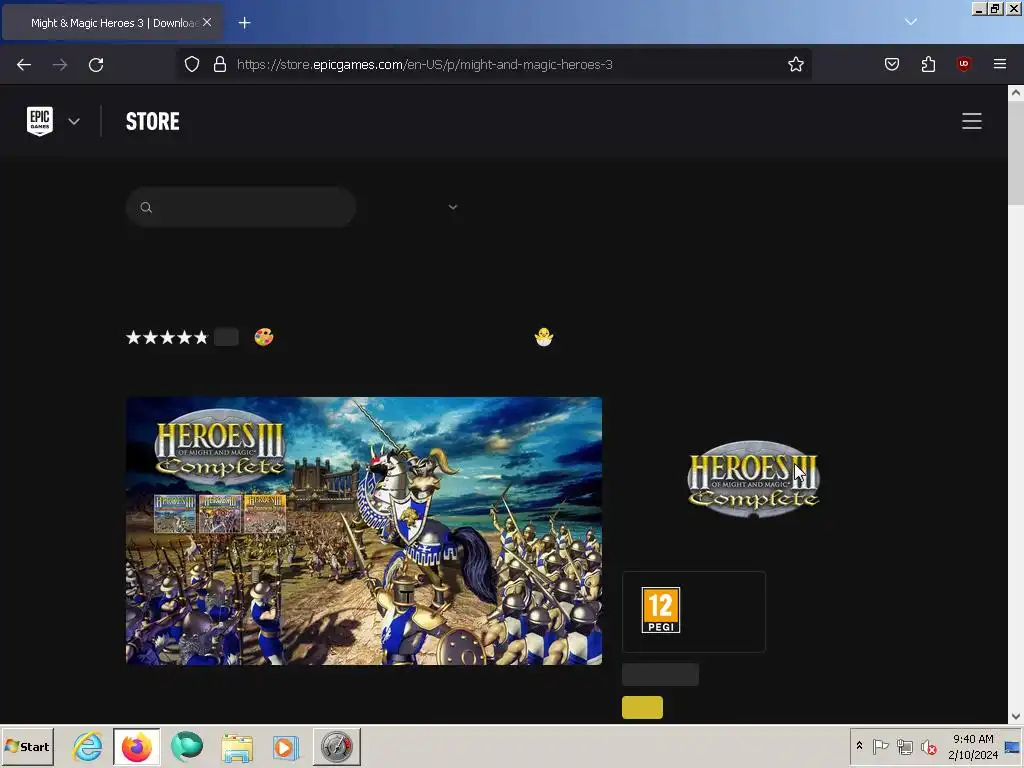
Task: Open Action Center flag icon
Action: click(880, 746)
